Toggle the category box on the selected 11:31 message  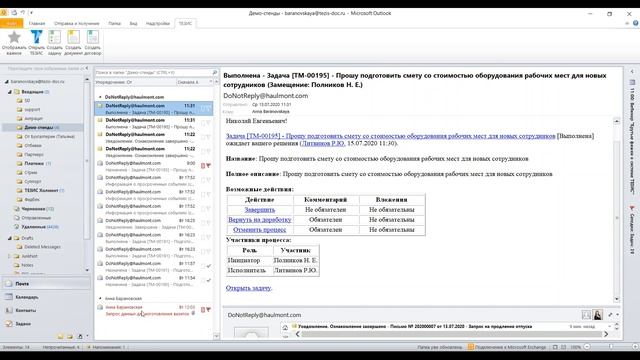[x=203, y=108]
